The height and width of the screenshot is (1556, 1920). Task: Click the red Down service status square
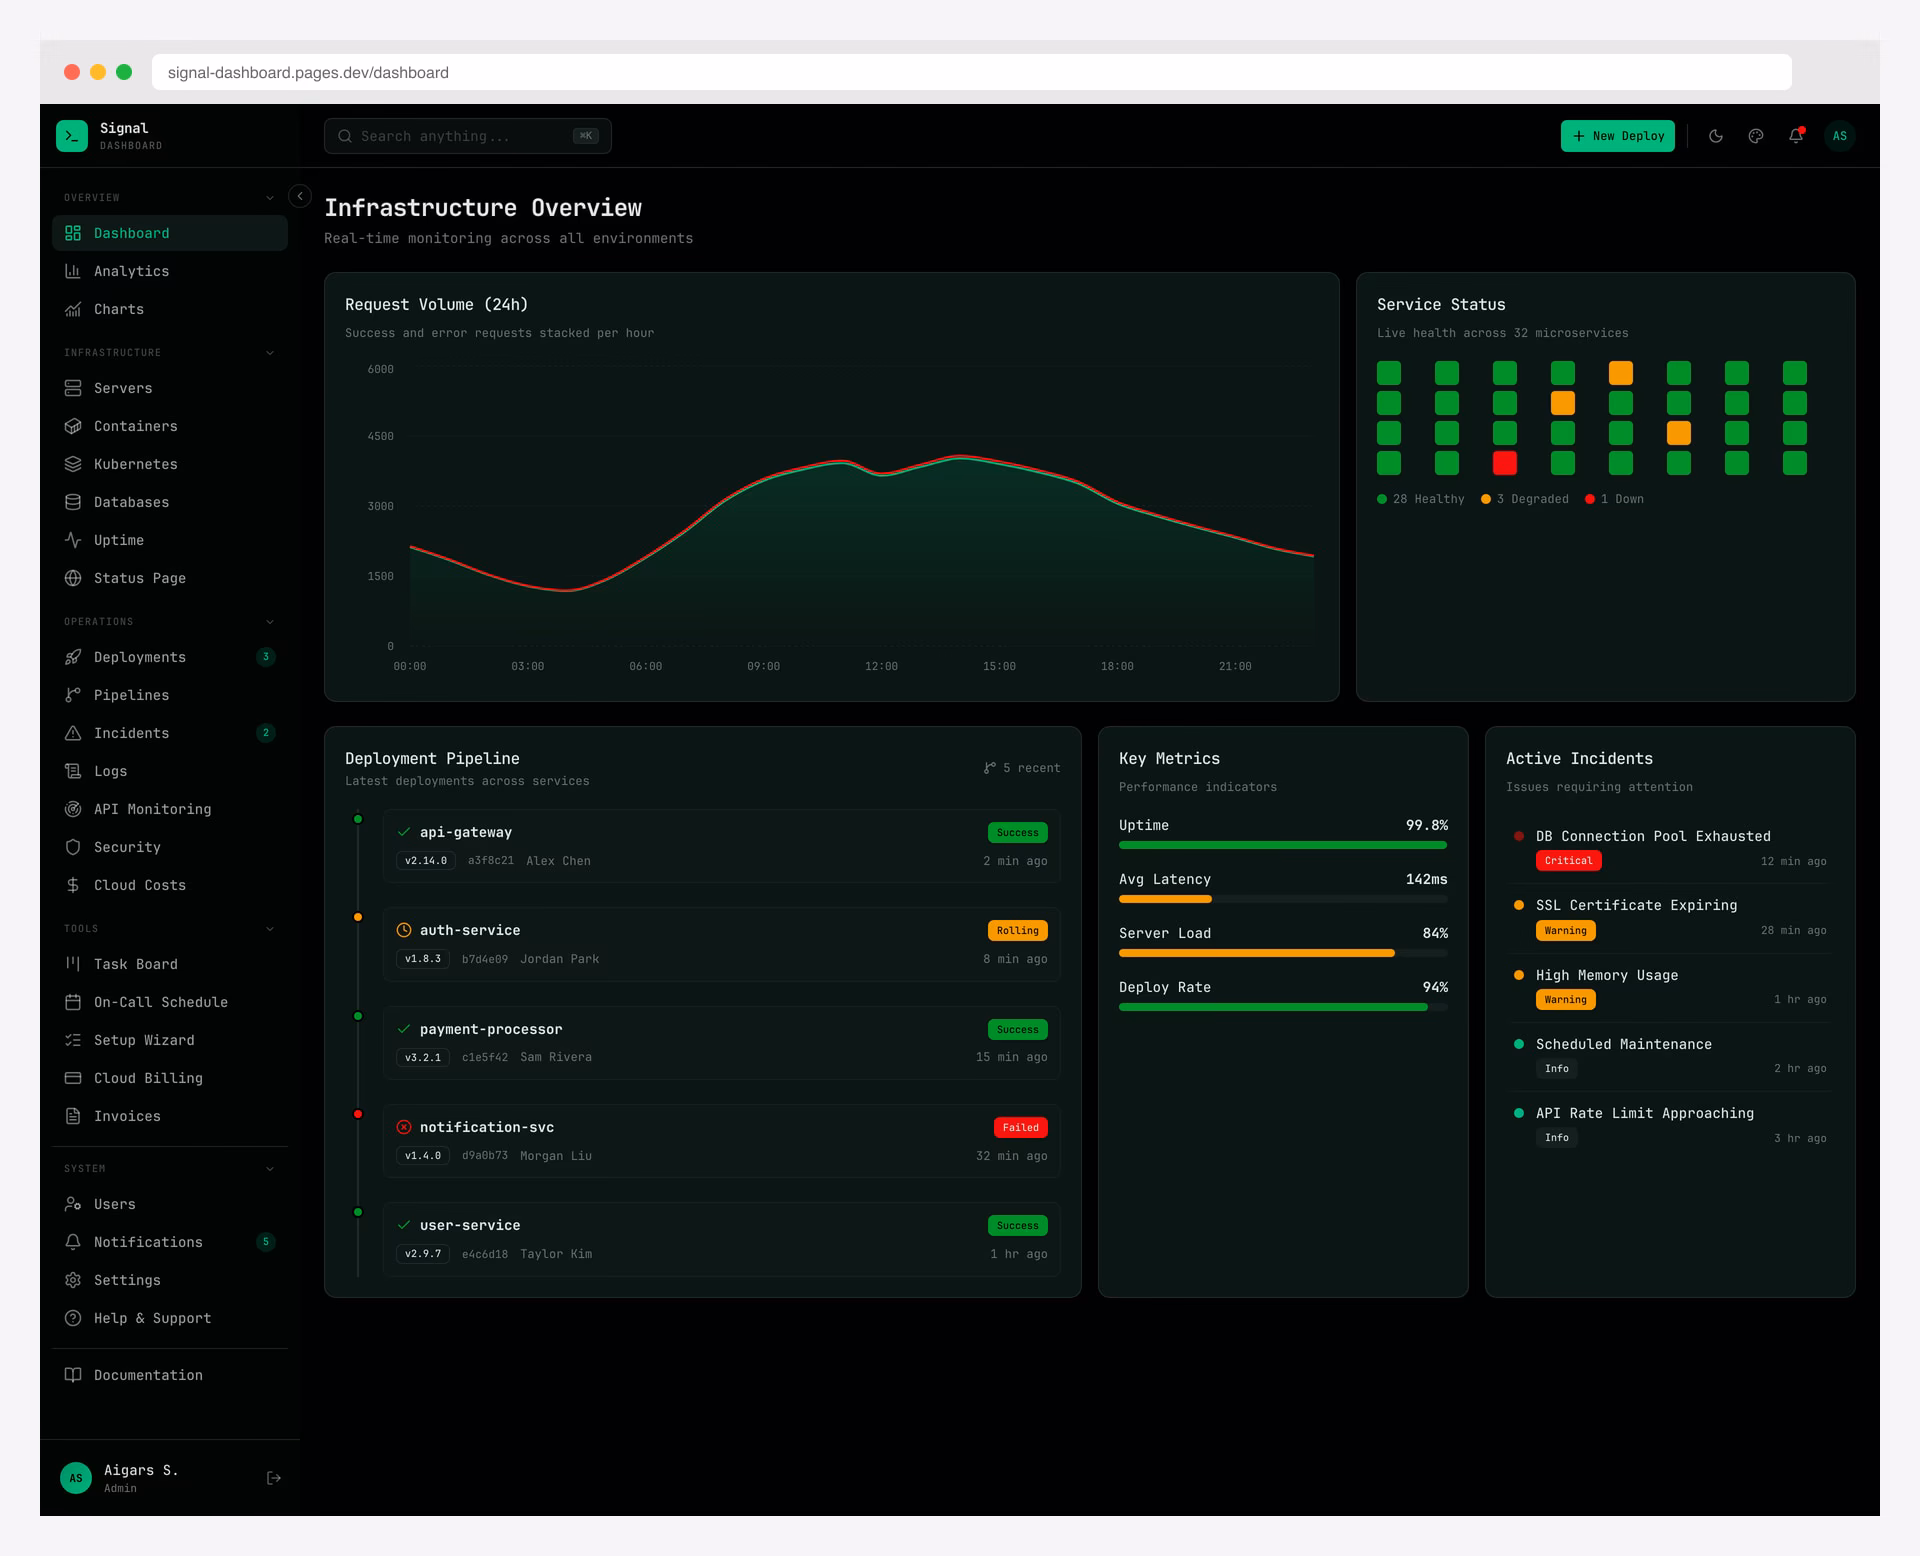tap(1505, 463)
